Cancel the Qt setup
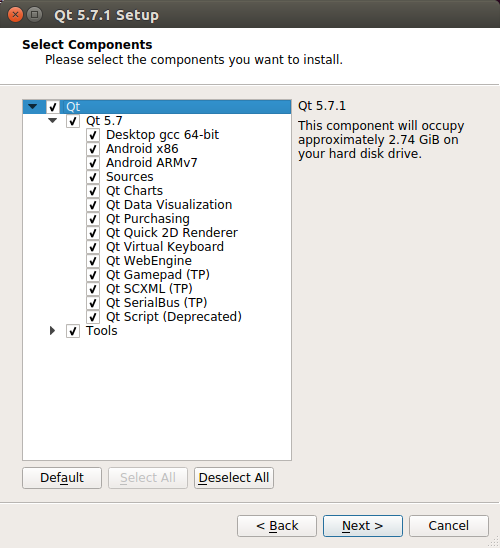The width and height of the screenshot is (500, 548). click(x=449, y=526)
